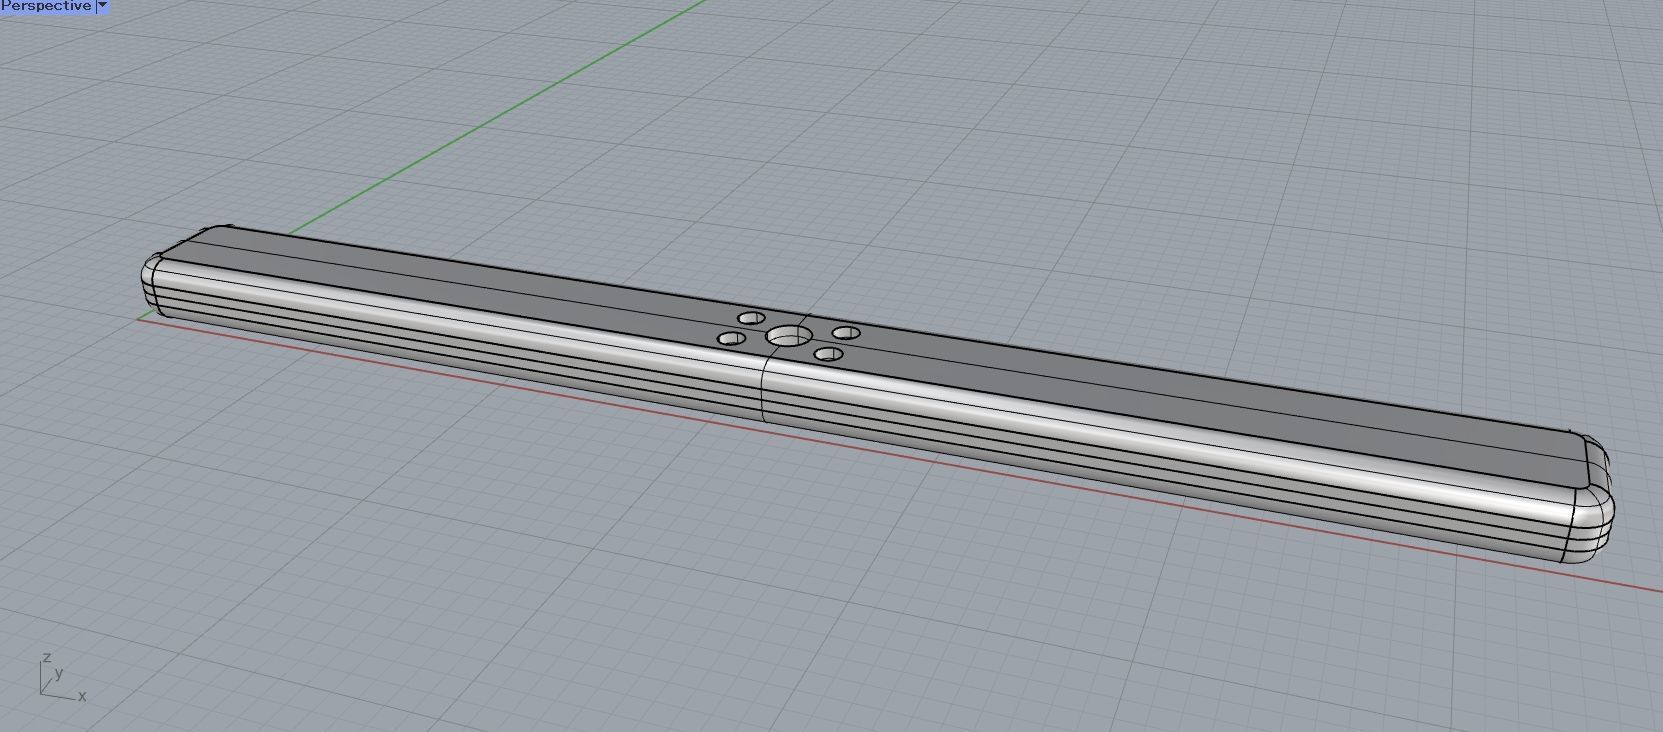1663x732 pixels.
Task: Open the Perspective viewport menu arrow
Action: click(x=102, y=6)
